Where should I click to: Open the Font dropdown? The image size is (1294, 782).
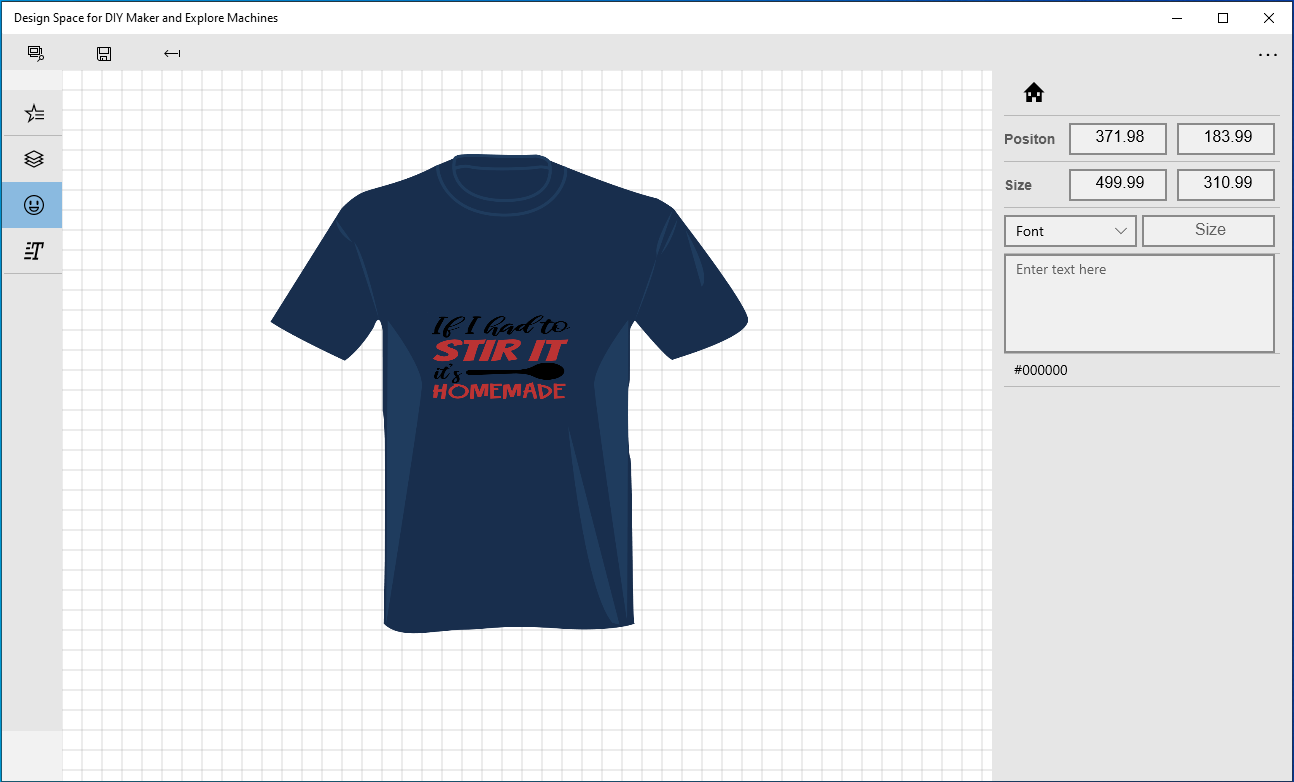[1070, 231]
